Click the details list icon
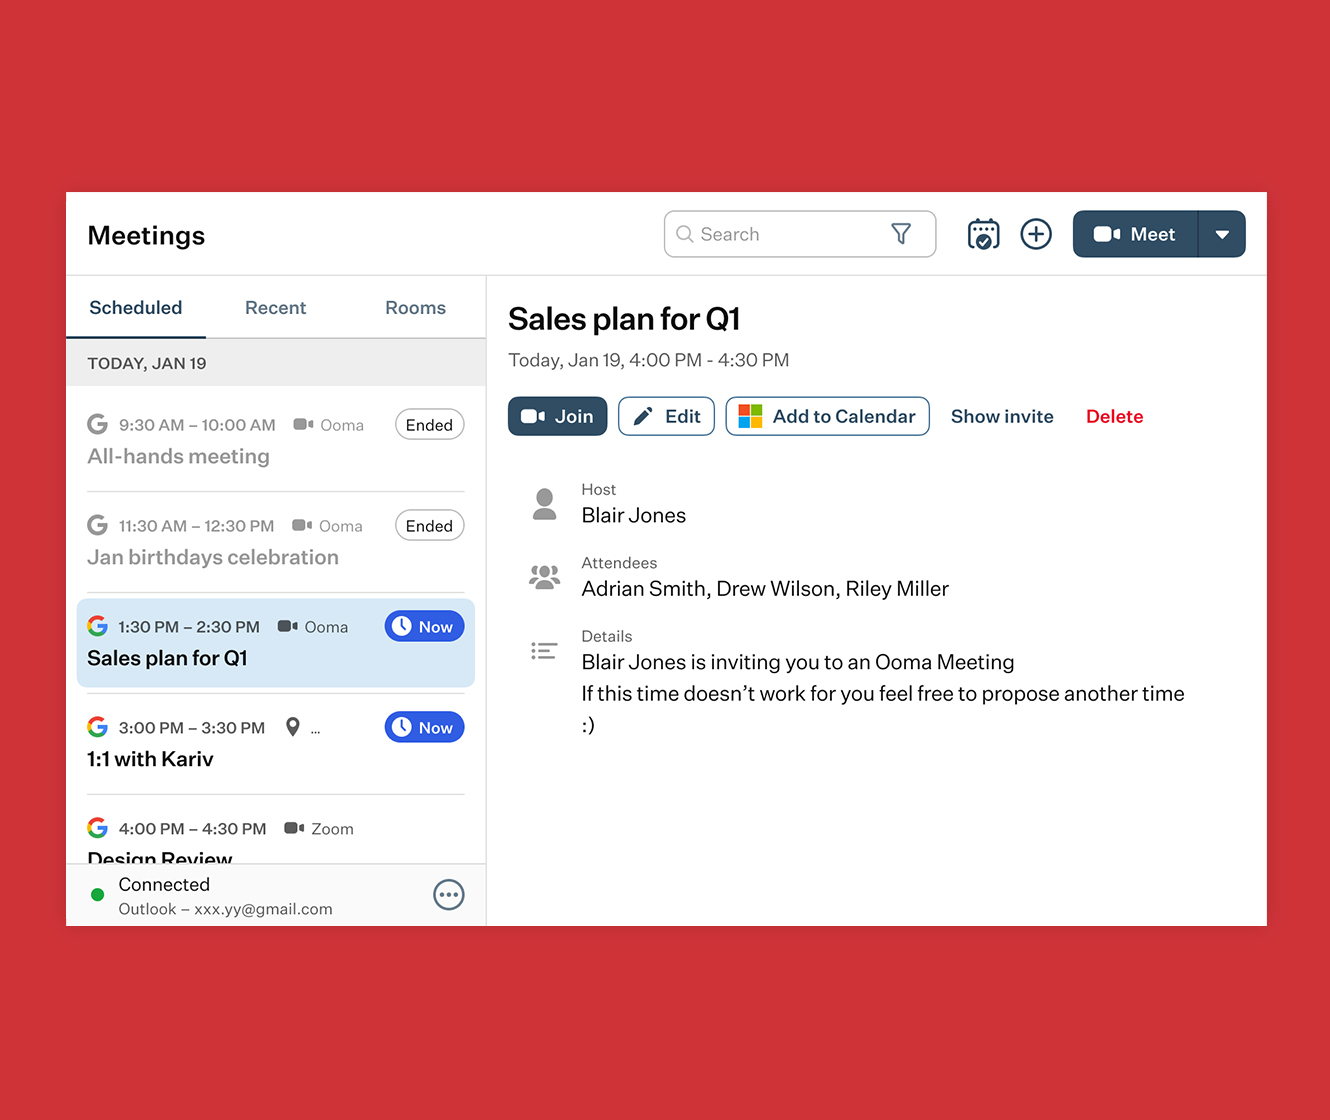Screen dimensions: 1330x1120 pyautogui.click(x=544, y=652)
